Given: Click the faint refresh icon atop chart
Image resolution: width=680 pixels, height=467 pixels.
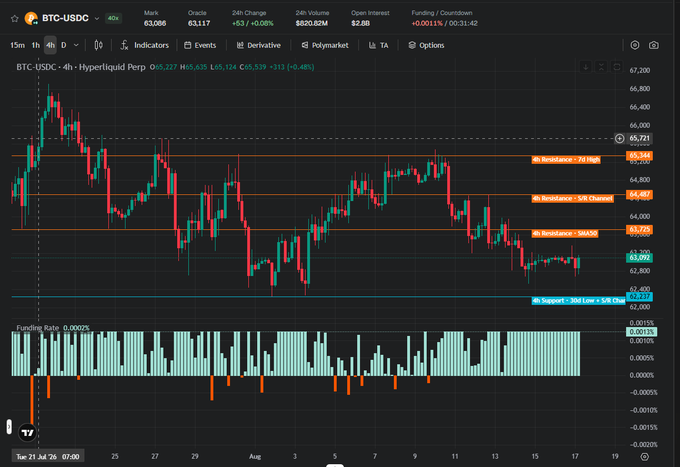Looking at the screenshot, I should point(617,67).
